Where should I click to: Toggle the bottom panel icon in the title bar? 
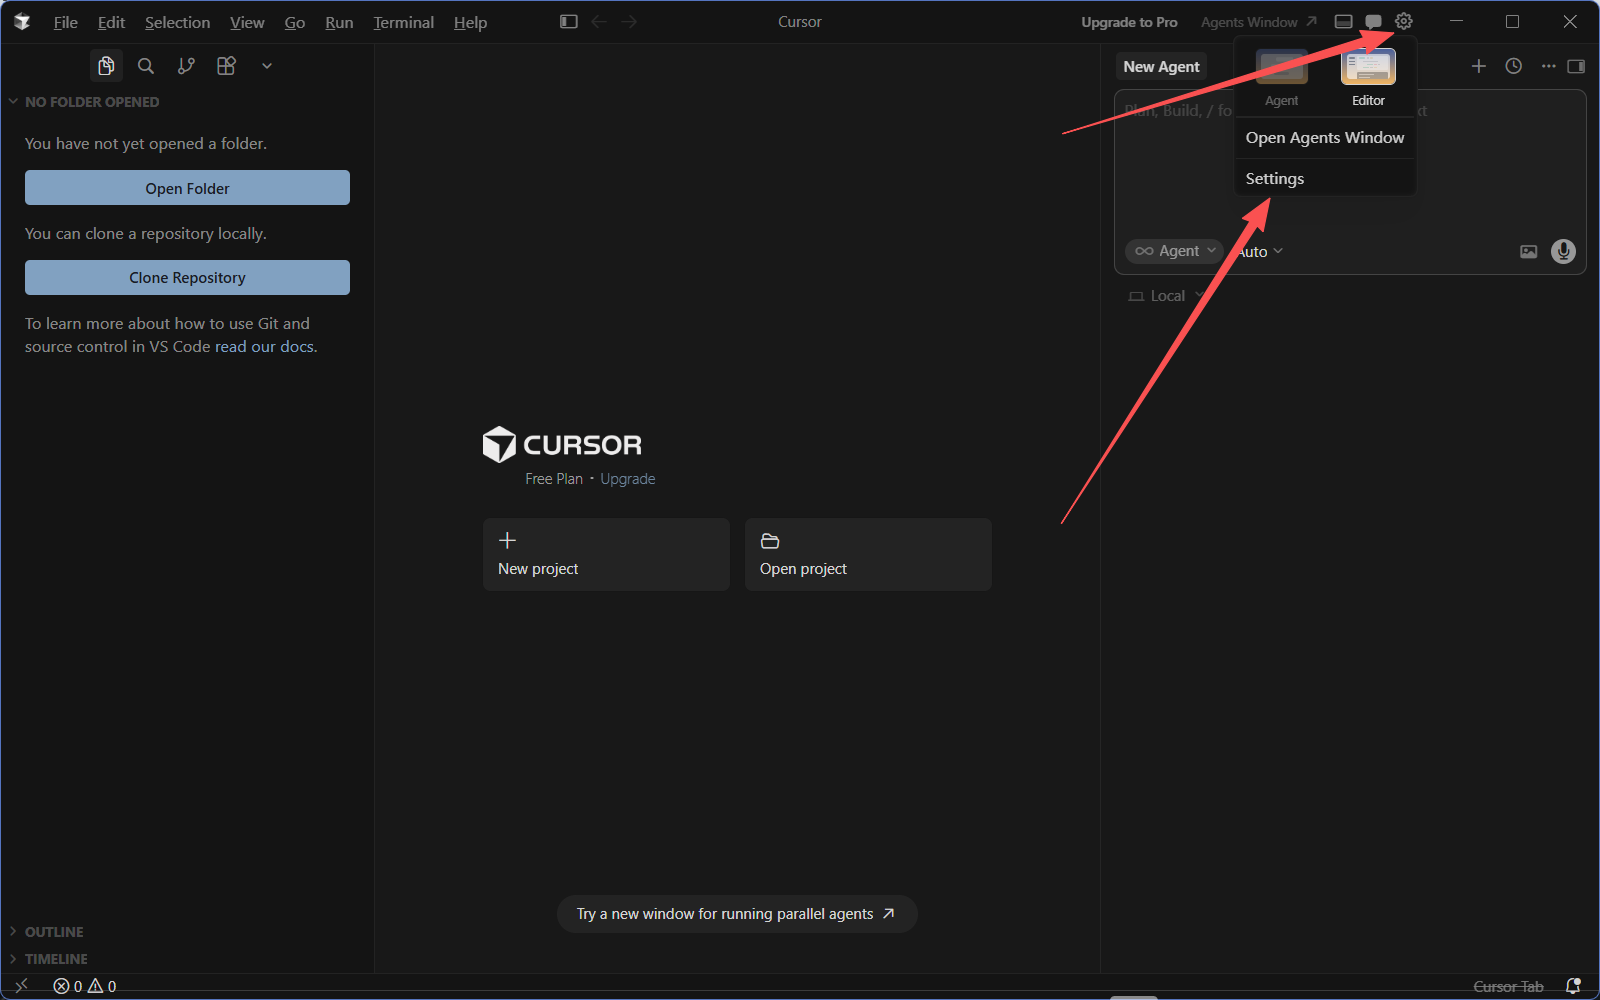coord(1344,21)
